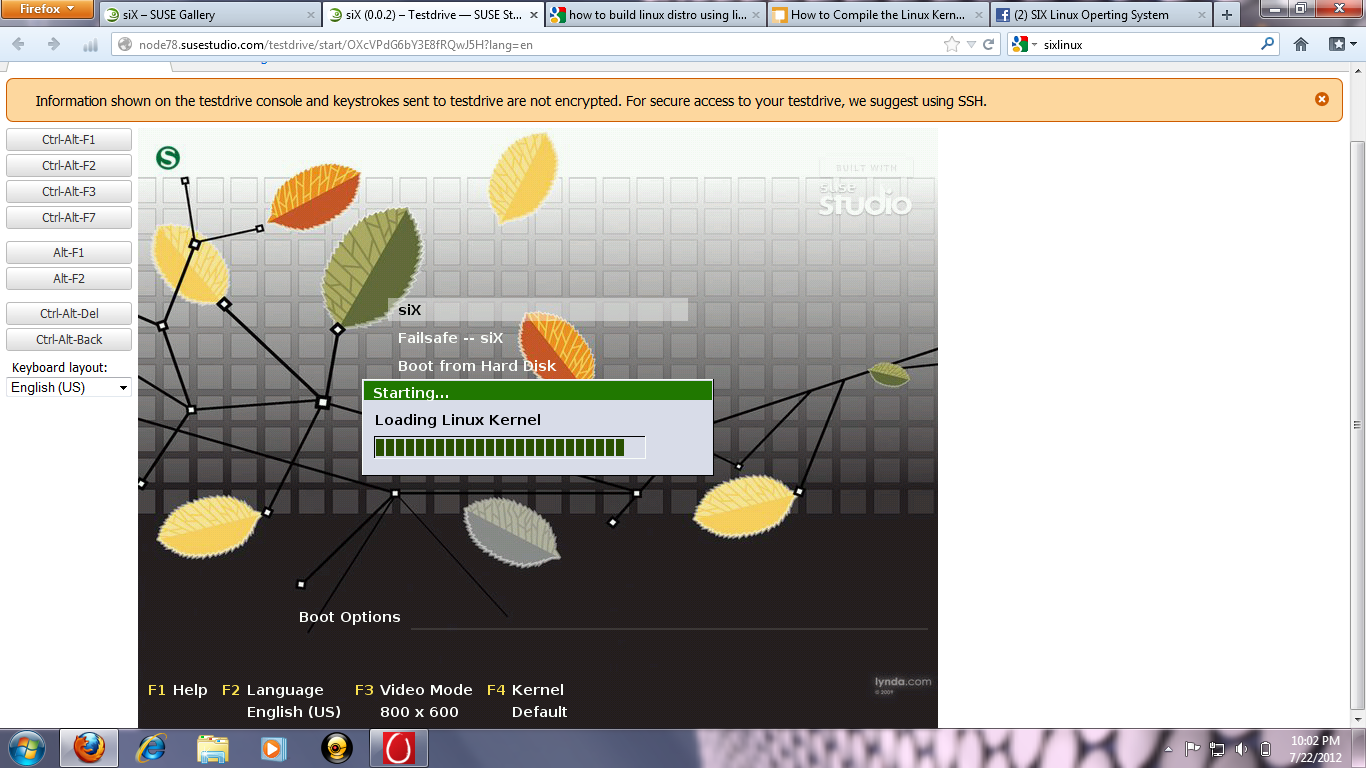Image resolution: width=1366 pixels, height=768 pixels.
Task: Open Windows Explorer folder in taskbar
Action: [213, 748]
